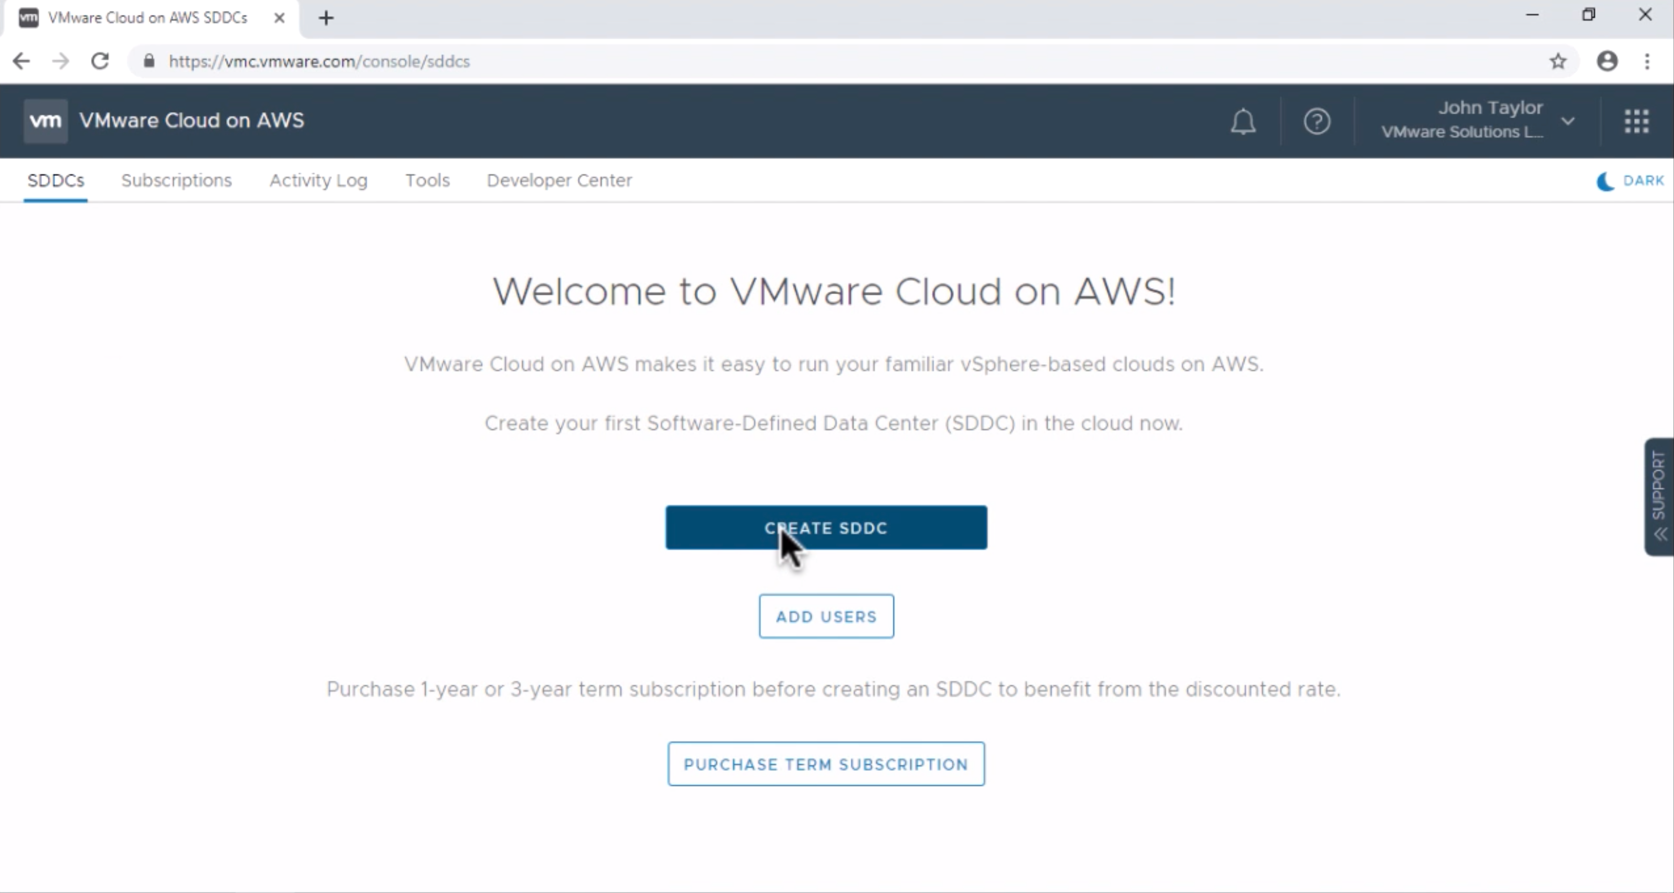Click the VMware vm logo icon
Viewport: 1674px width, 893px height.
45,121
